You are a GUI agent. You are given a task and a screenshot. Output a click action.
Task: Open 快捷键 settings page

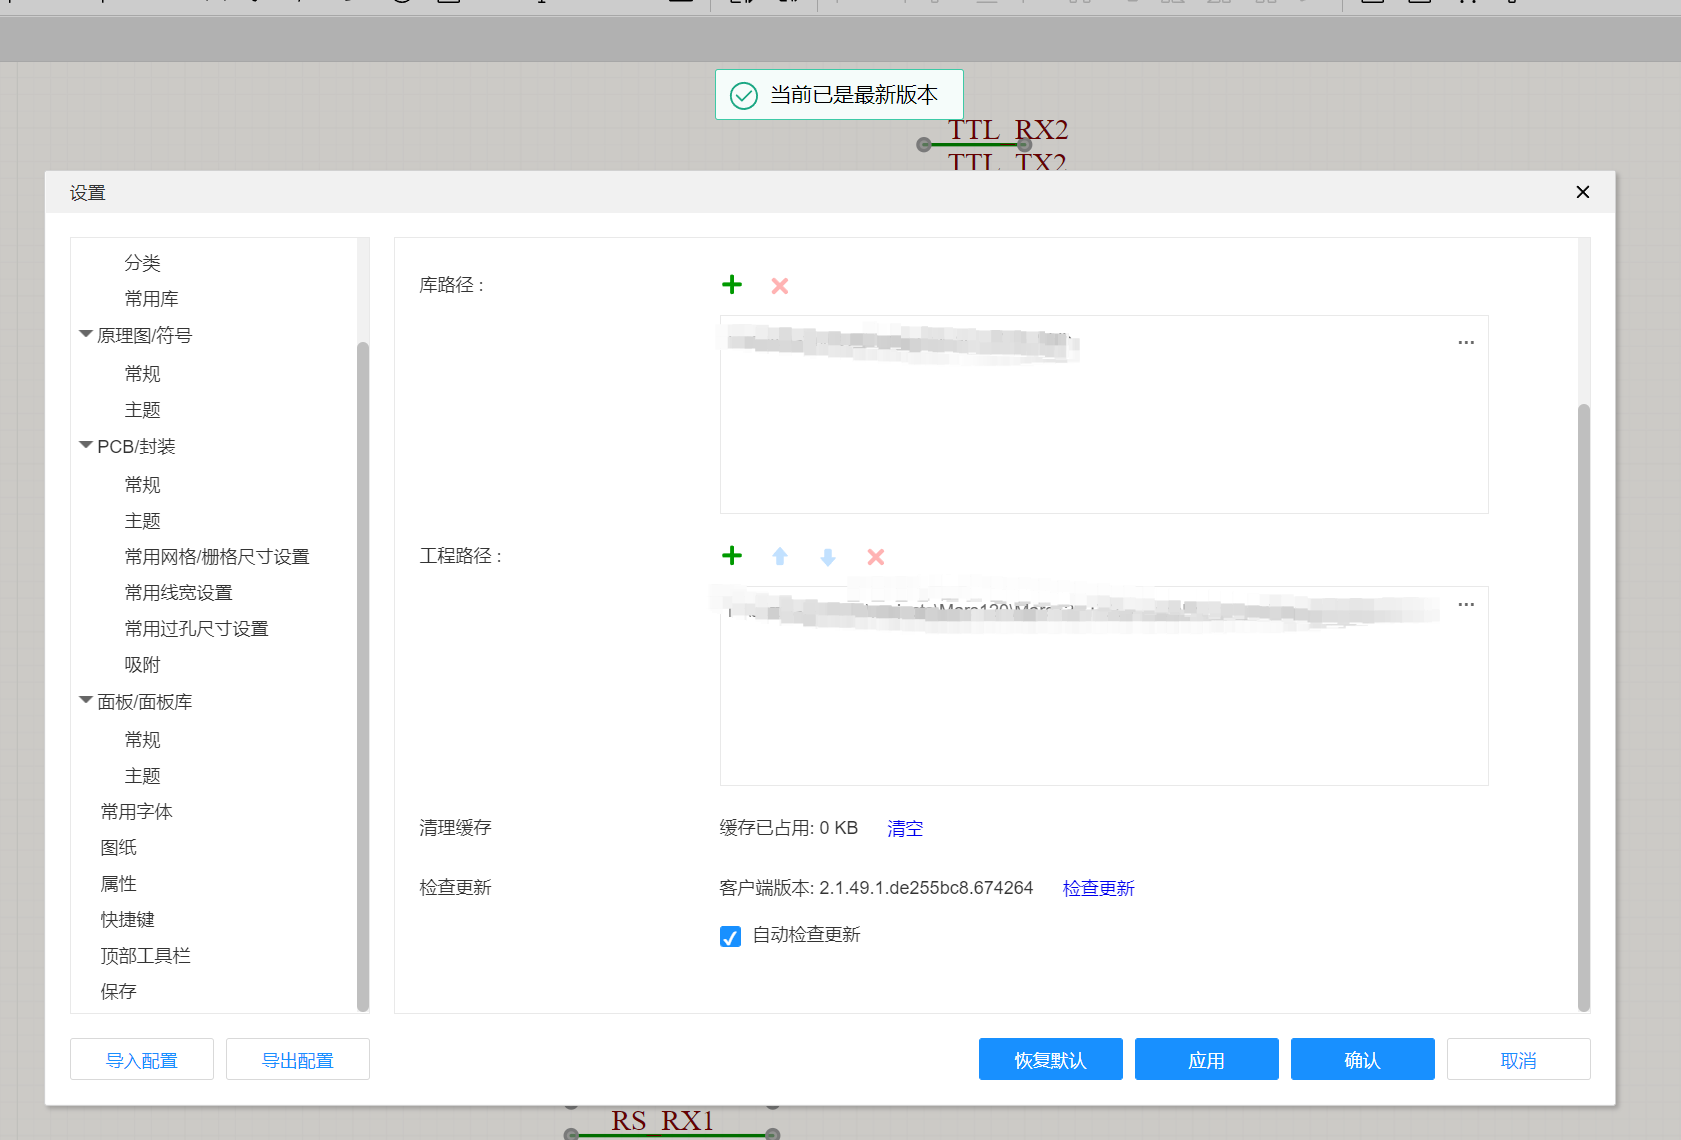click(x=128, y=919)
